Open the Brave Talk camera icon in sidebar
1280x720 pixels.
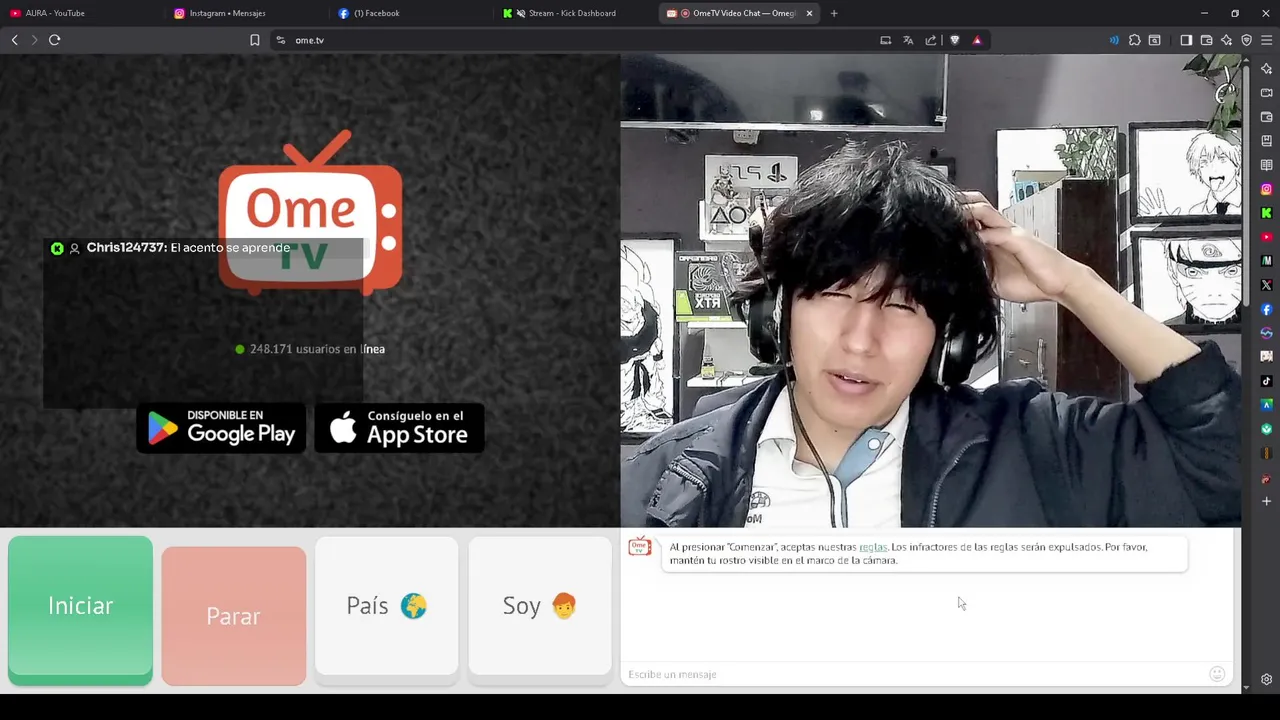[1266, 93]
